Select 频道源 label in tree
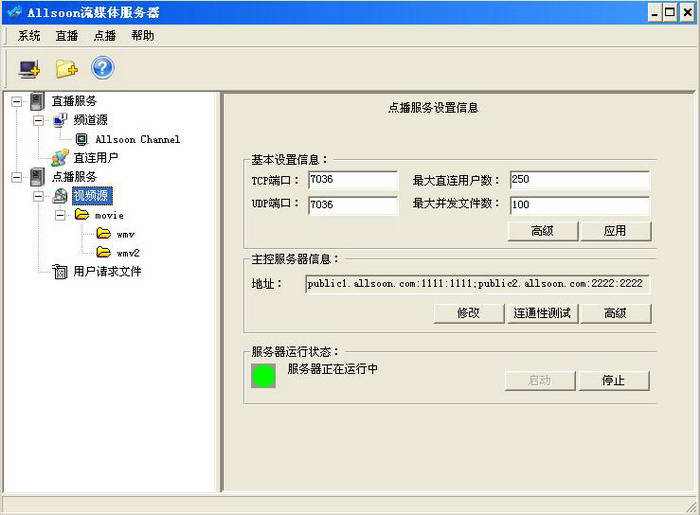The width and height of the screenshot is (700, 515). point(91,120)
